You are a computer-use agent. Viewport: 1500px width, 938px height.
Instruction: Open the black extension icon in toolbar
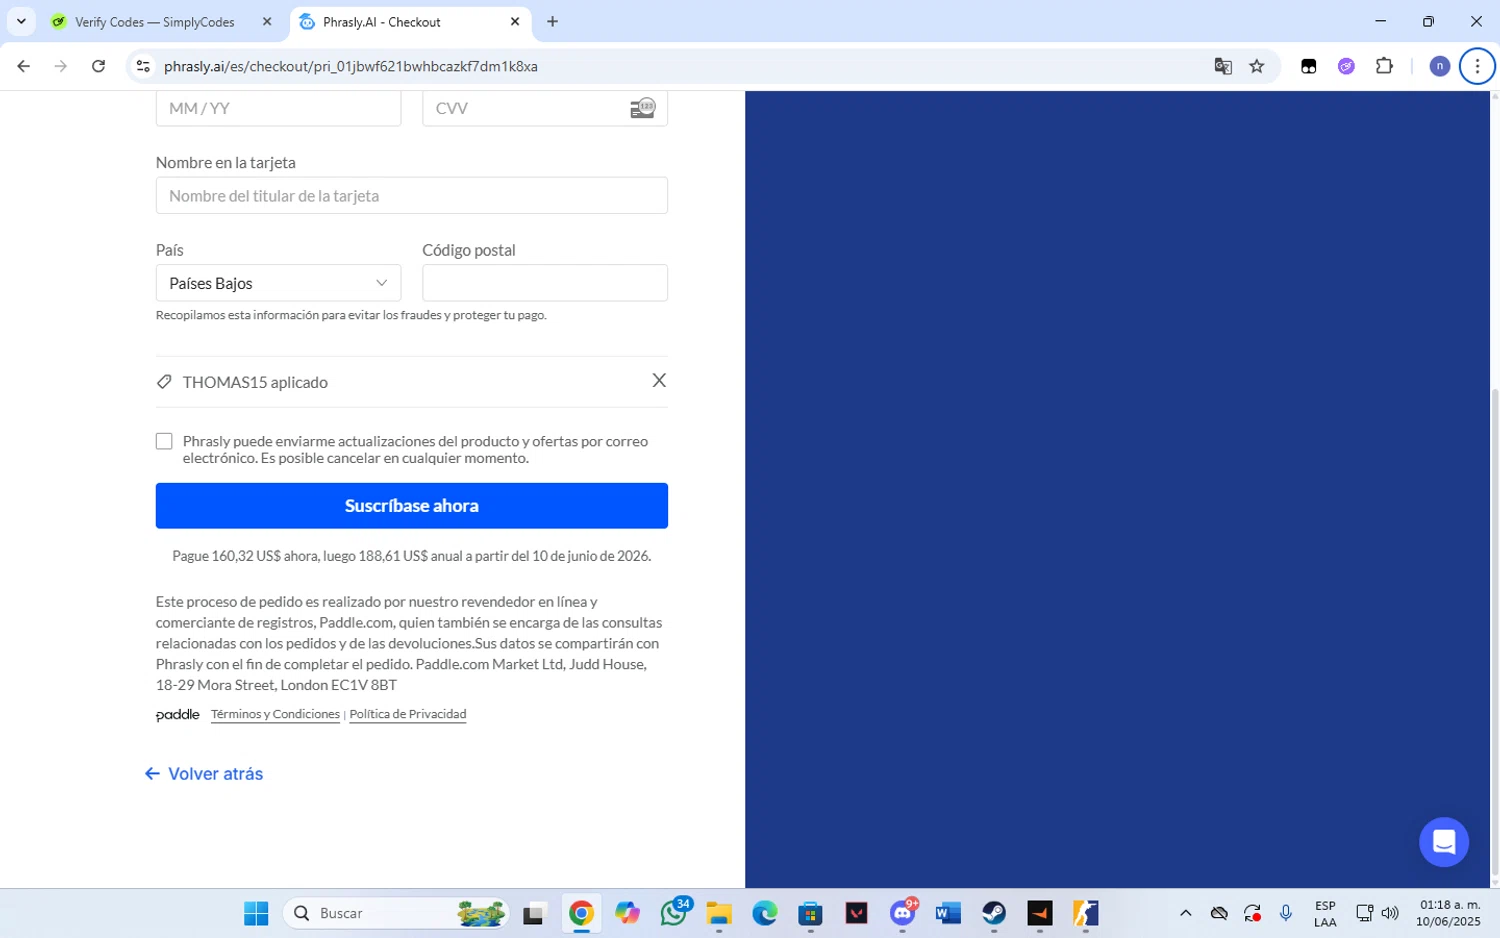(x=1308, y=66)
